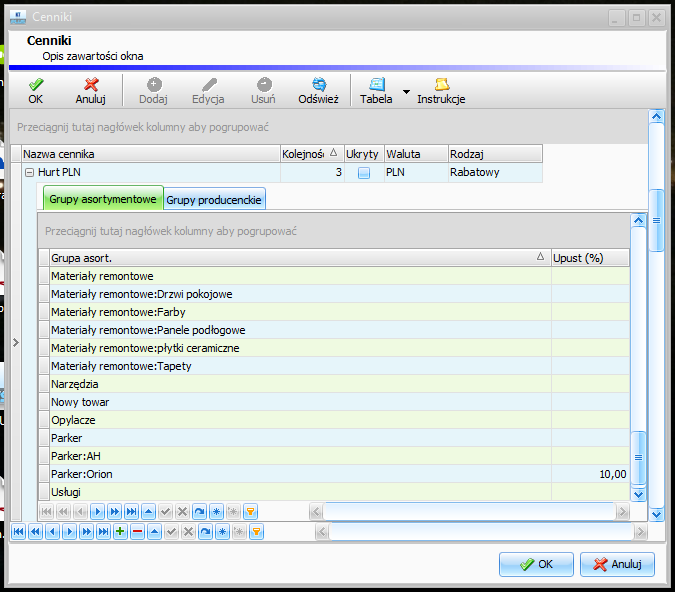Switch to the Grupy producenckie tab
The height and width of the screenshot is (592, 675).
(214, 200)
